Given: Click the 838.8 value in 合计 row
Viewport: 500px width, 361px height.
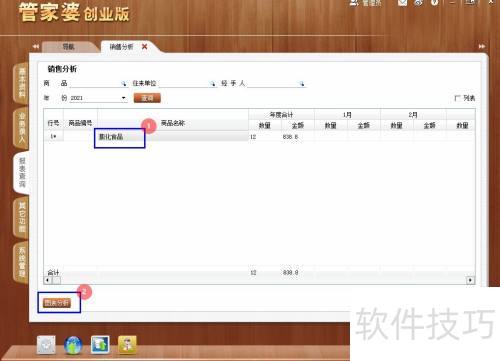Looking at the screenshot, I should coord(290,273).
